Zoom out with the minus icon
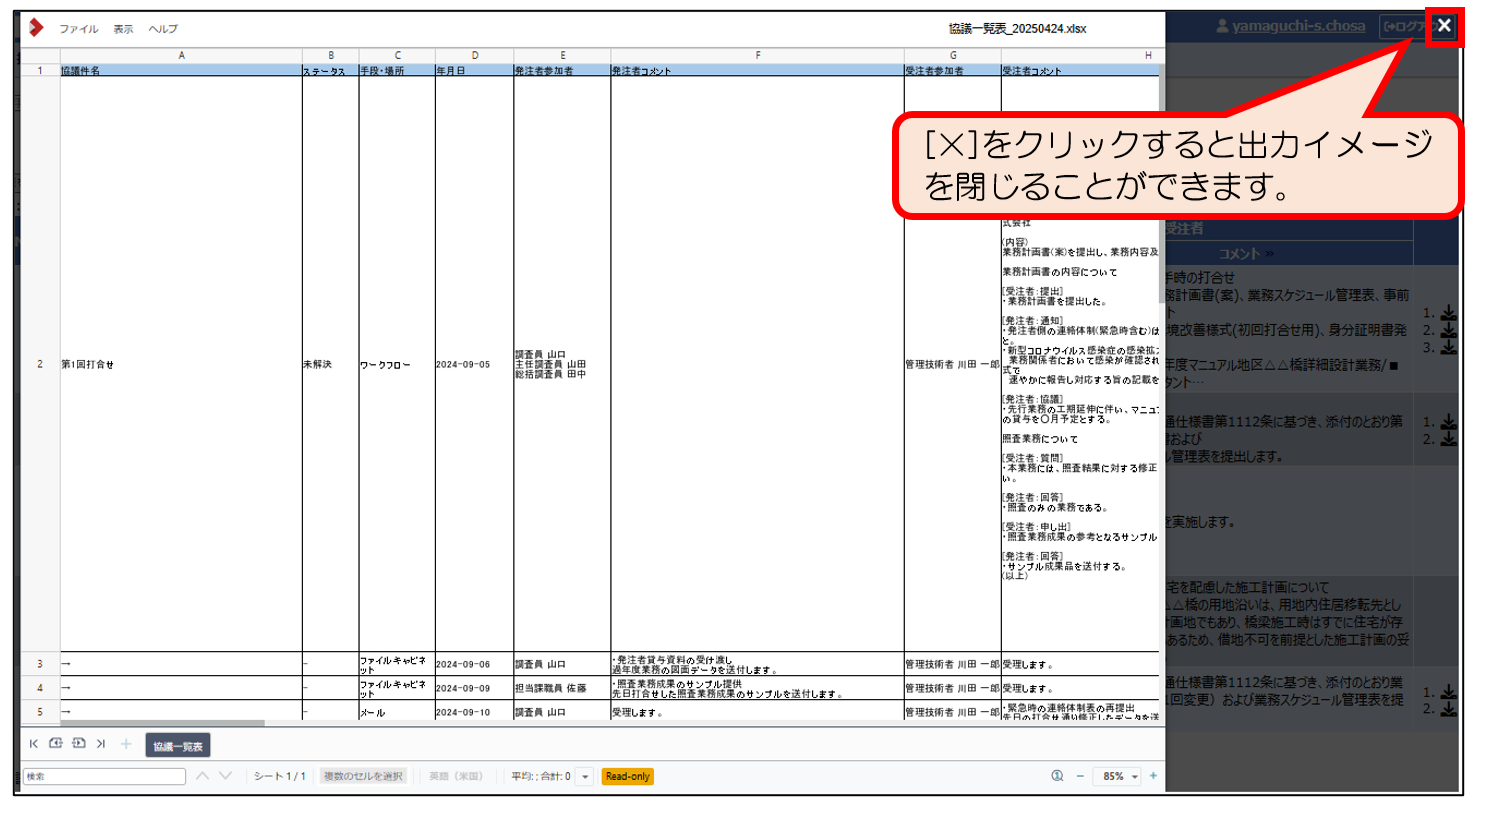 [1080, 776]
